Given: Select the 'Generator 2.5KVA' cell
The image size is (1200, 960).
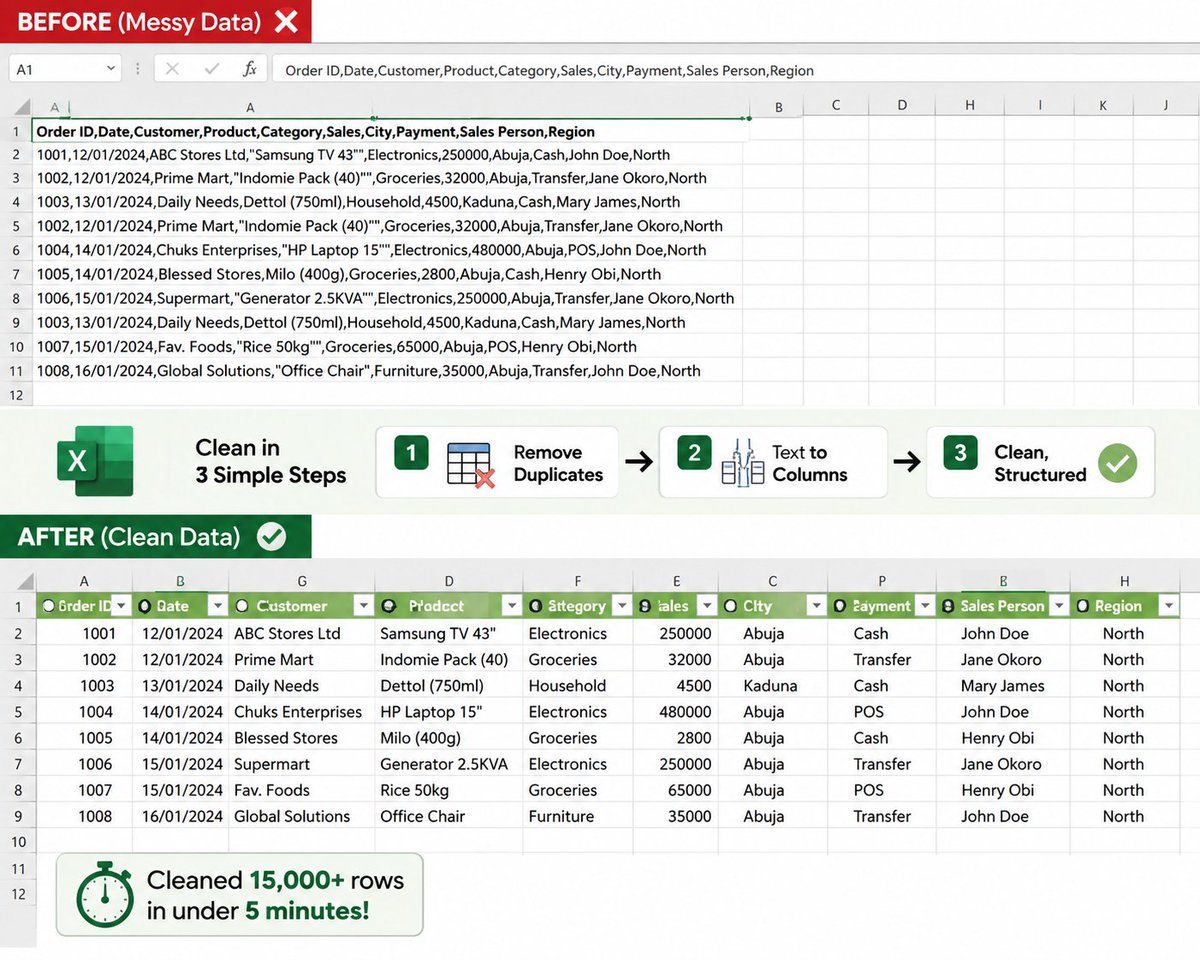Looking at the screenshot, I should pos(449,764).
